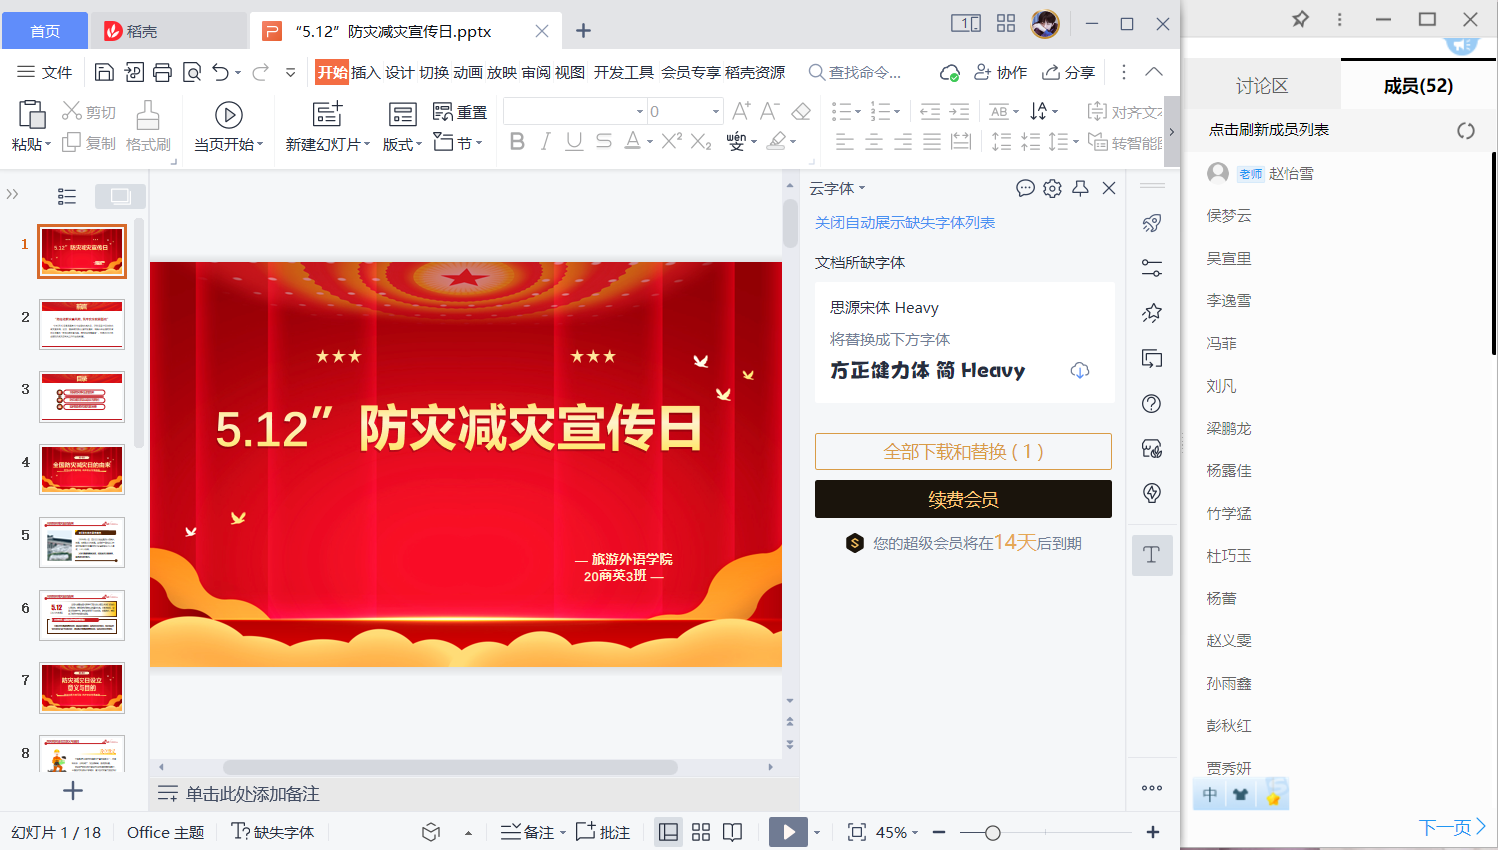Toggle bold text formatting
The image size is (1498, 850).
[517, 142]
